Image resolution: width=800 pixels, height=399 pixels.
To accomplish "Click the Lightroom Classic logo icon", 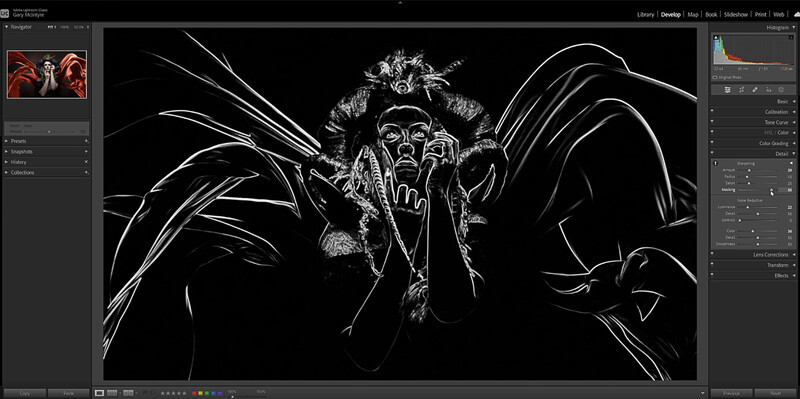I will coord(4,13).
